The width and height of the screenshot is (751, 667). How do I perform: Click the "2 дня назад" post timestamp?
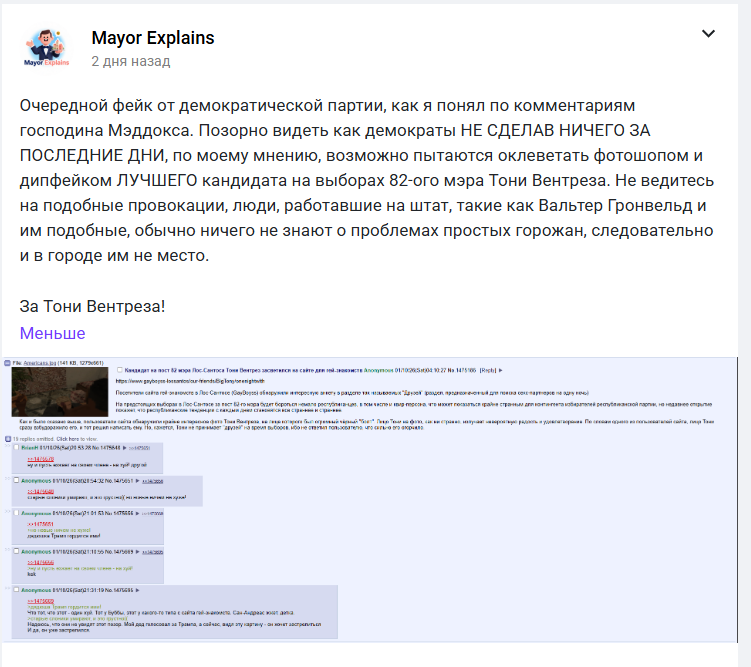(130, 61)
